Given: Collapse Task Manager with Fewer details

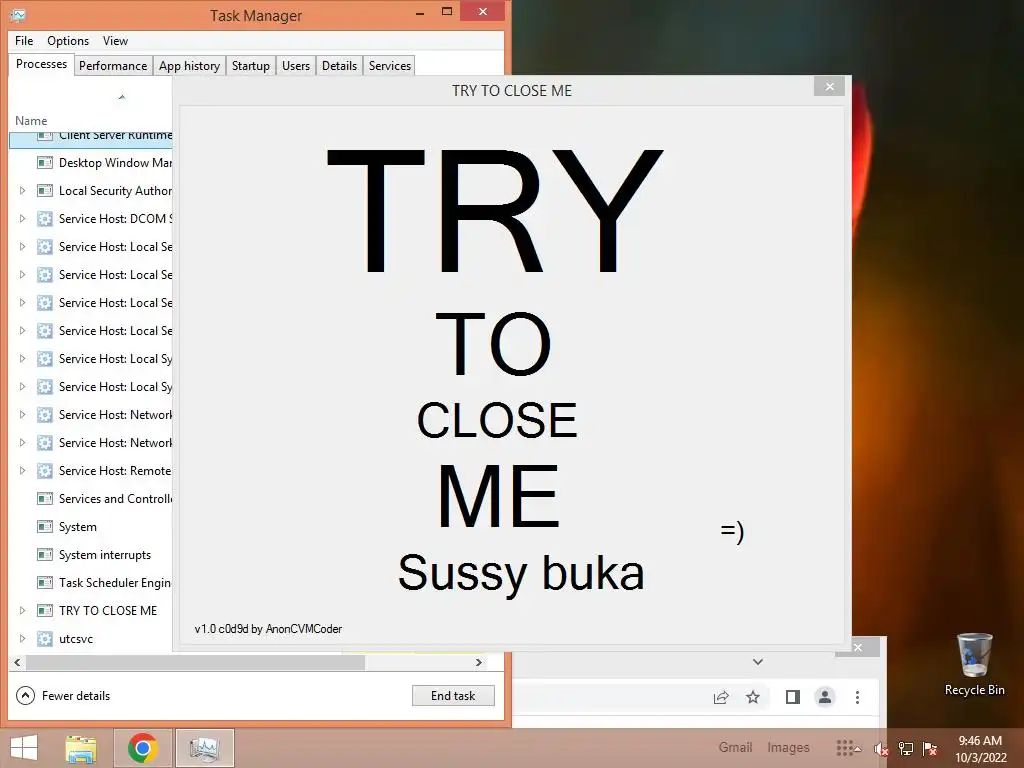Looking at the screenshot, I should [63, 696].
